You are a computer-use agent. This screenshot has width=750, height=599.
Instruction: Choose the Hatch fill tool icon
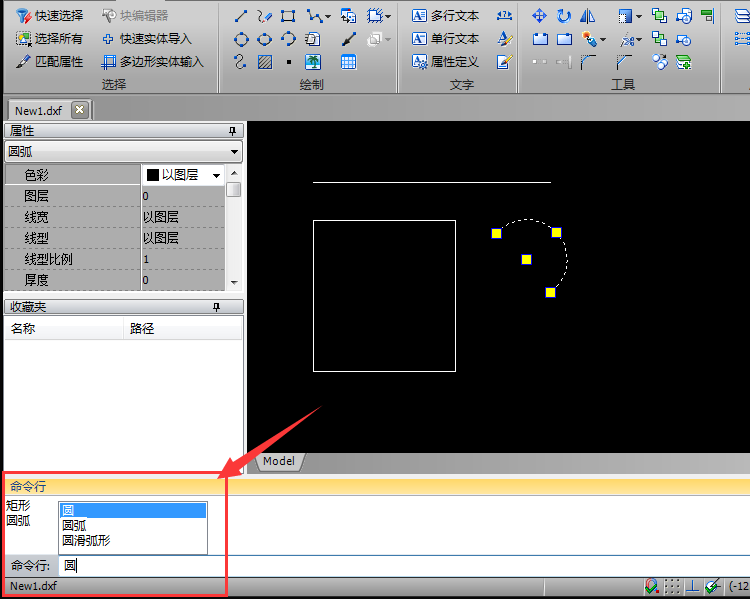click(264, 62)
